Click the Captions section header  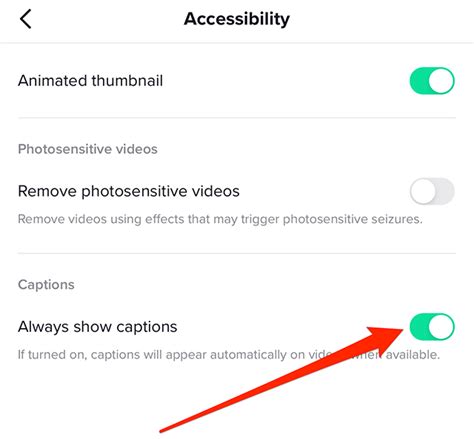46,285
